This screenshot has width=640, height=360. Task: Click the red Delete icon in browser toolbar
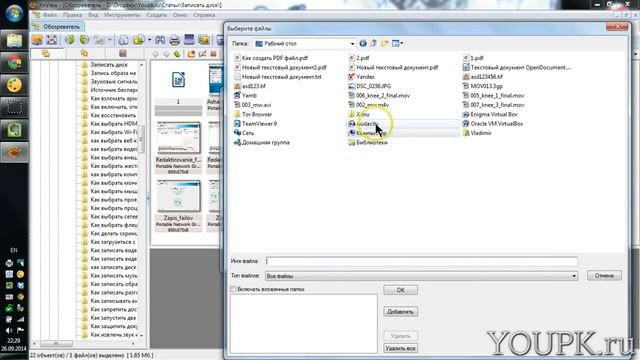pos(213,54)
